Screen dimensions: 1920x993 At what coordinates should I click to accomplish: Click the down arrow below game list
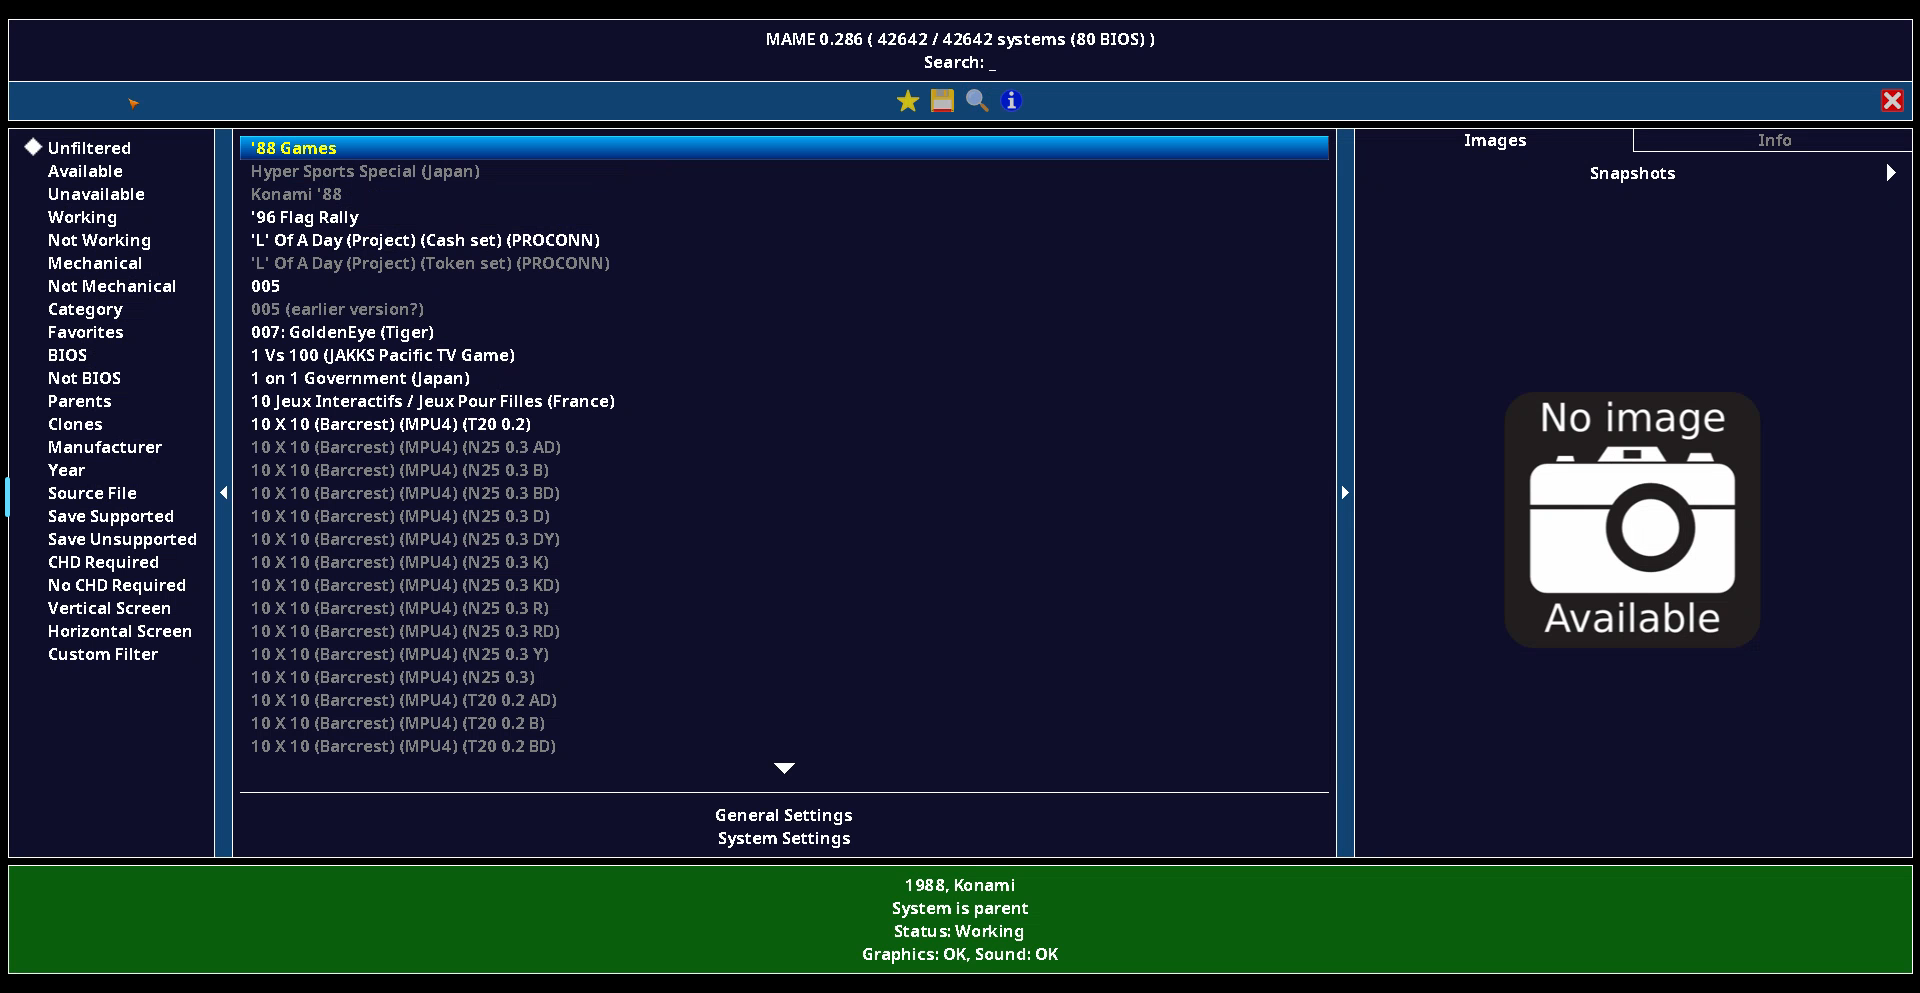coord(784,768)
